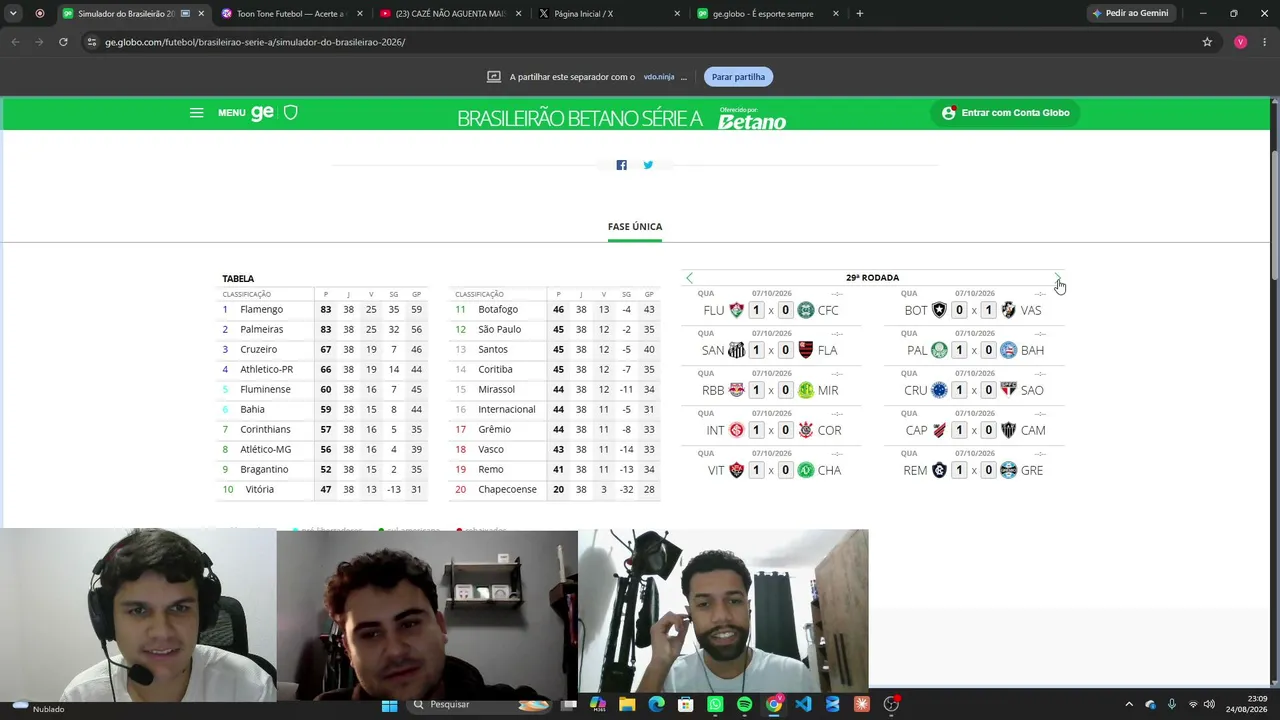
Task: Share the page via the Facebook icon
Action: 621,165
